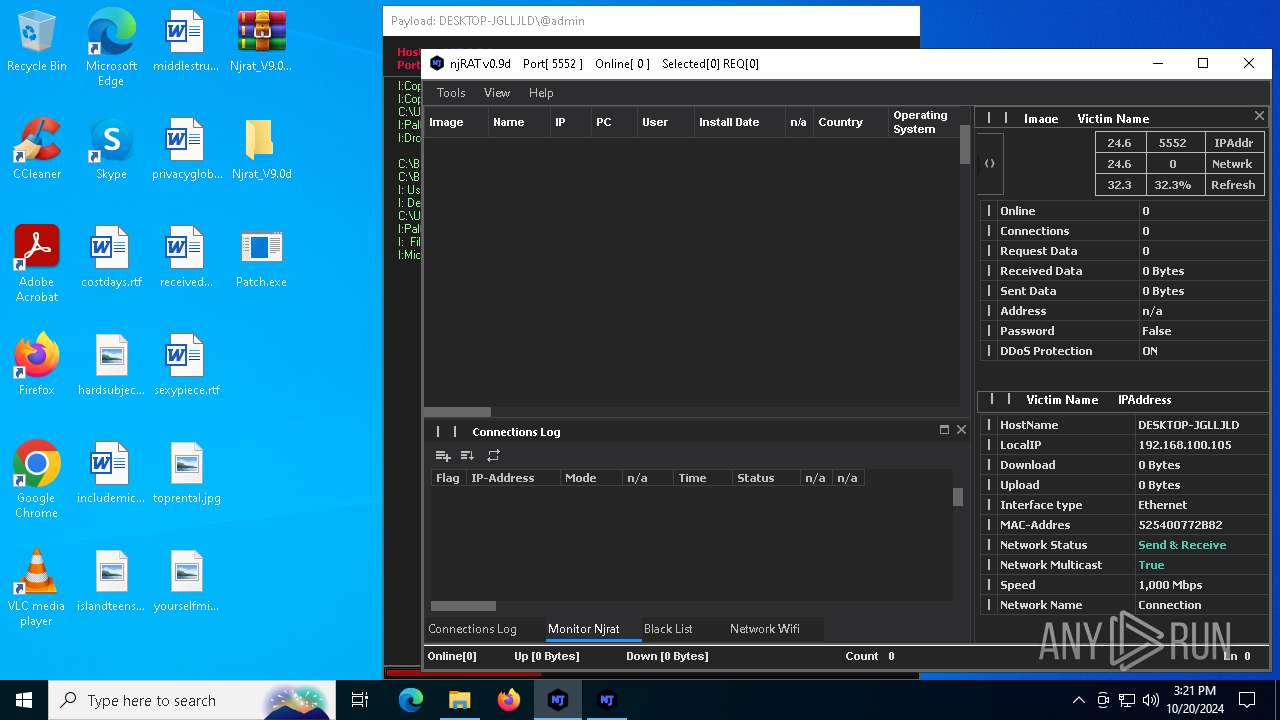This screenshot has width=1280, height=720.
Task: Click victim list horizontal scrollbar thumb
Action: click(457, 412)
